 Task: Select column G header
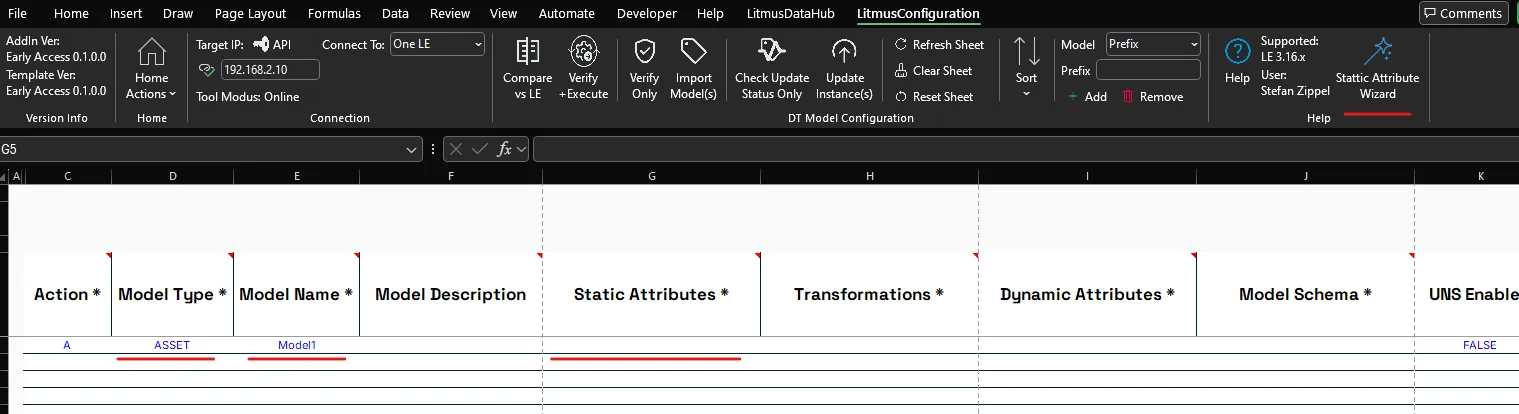coord(652,176)
